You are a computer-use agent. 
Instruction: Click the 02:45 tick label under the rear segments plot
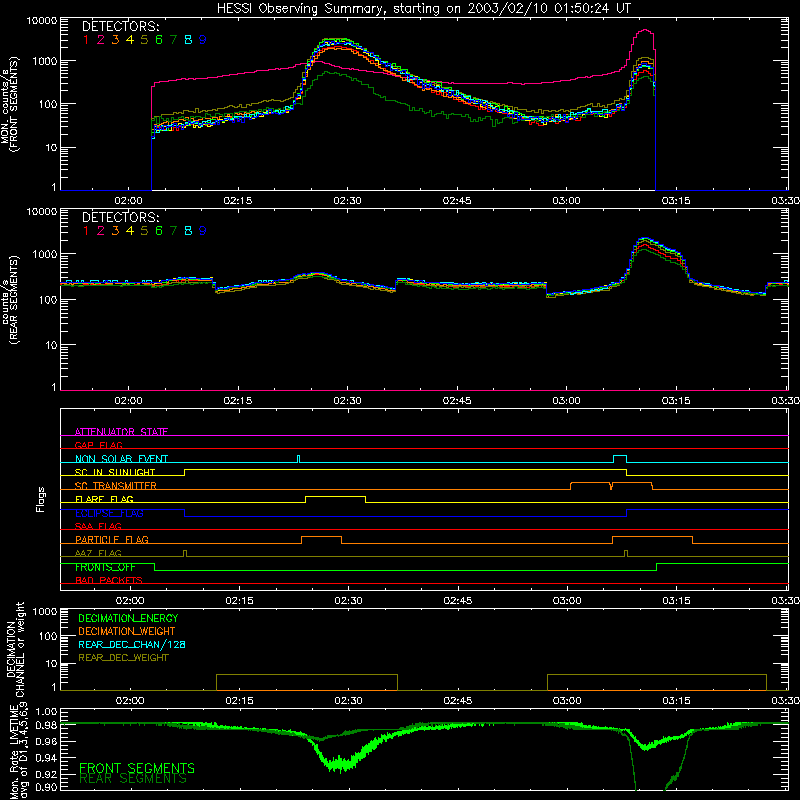pyautogui.click(x=457, y=401)
